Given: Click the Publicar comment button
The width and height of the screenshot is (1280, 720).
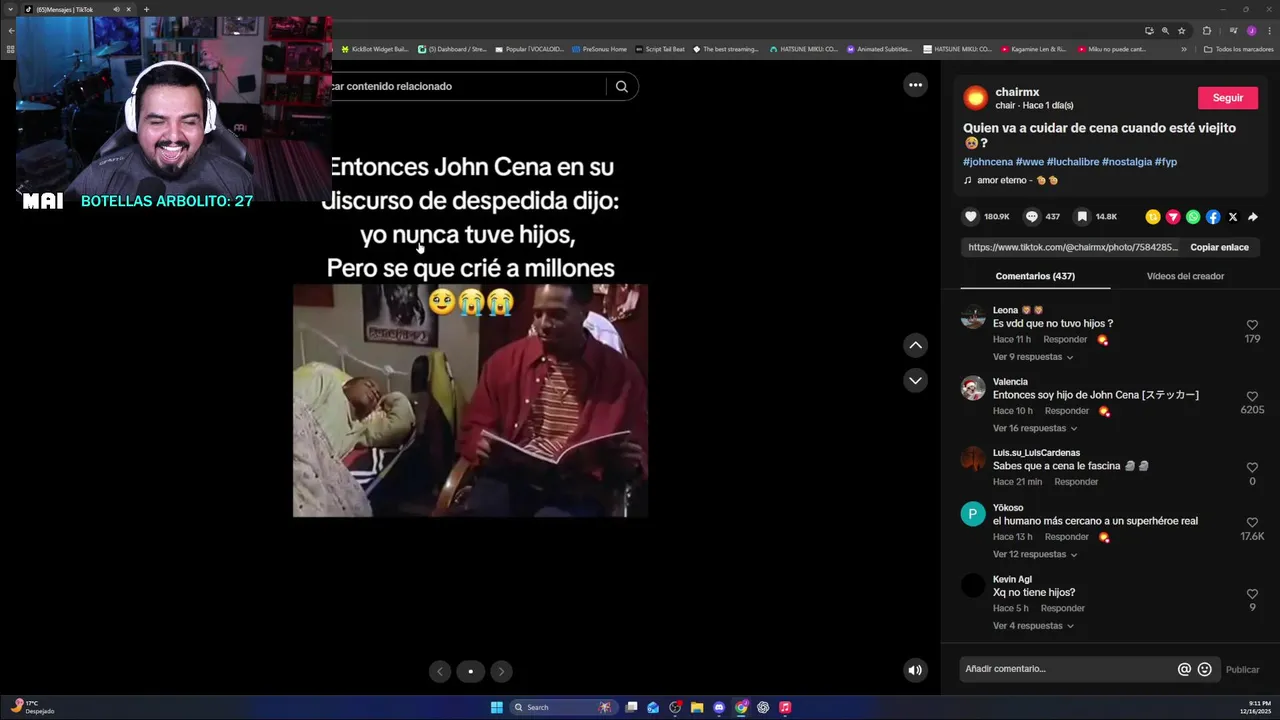Looking at the screenshot, I should (x=1243, y=670).
